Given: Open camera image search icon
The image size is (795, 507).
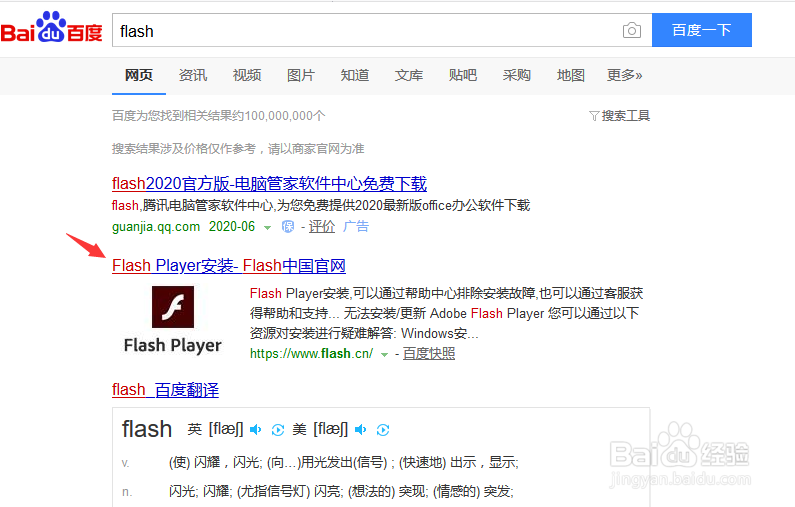Looking at the screenshot, I should click(x=631, y=30).
